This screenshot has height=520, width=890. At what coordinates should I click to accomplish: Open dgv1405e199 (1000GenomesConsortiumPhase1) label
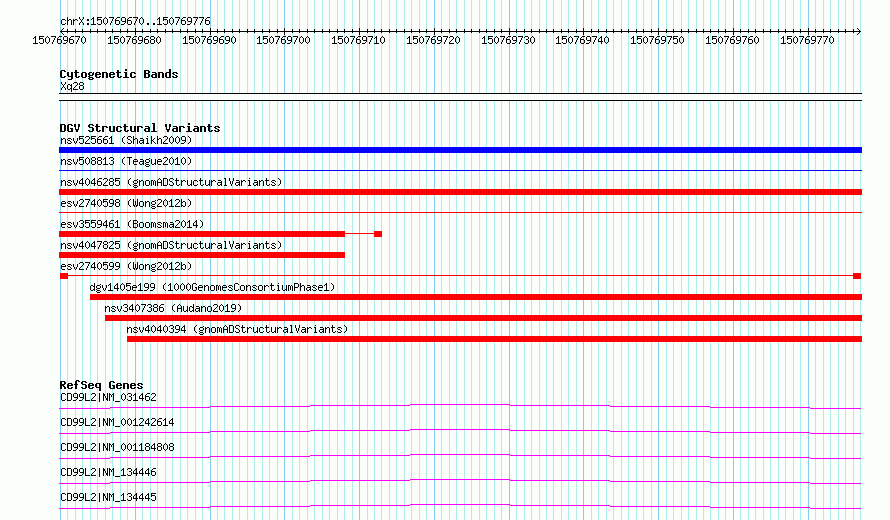coord(212,287)
